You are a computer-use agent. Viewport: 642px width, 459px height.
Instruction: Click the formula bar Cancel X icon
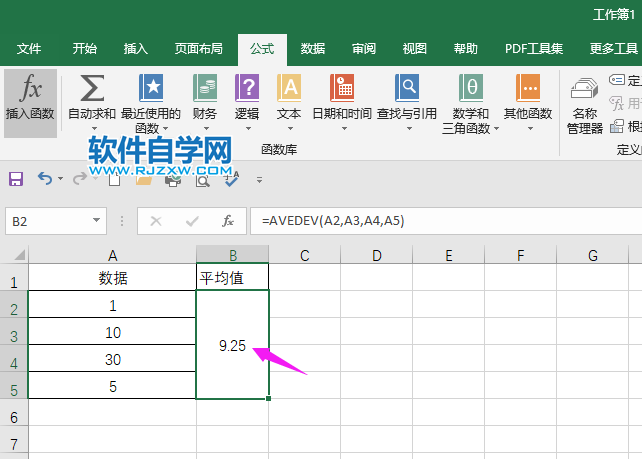click(x=156, y=222)
